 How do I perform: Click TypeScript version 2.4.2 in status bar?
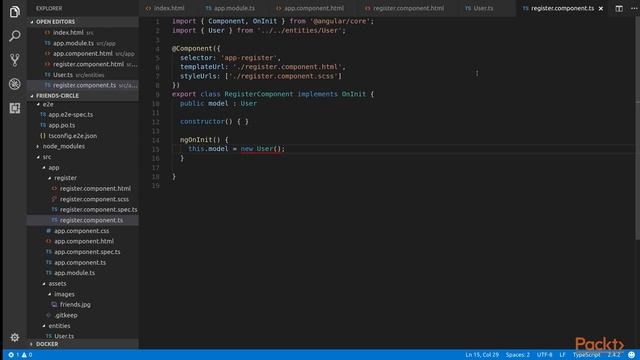coord(613,355)
